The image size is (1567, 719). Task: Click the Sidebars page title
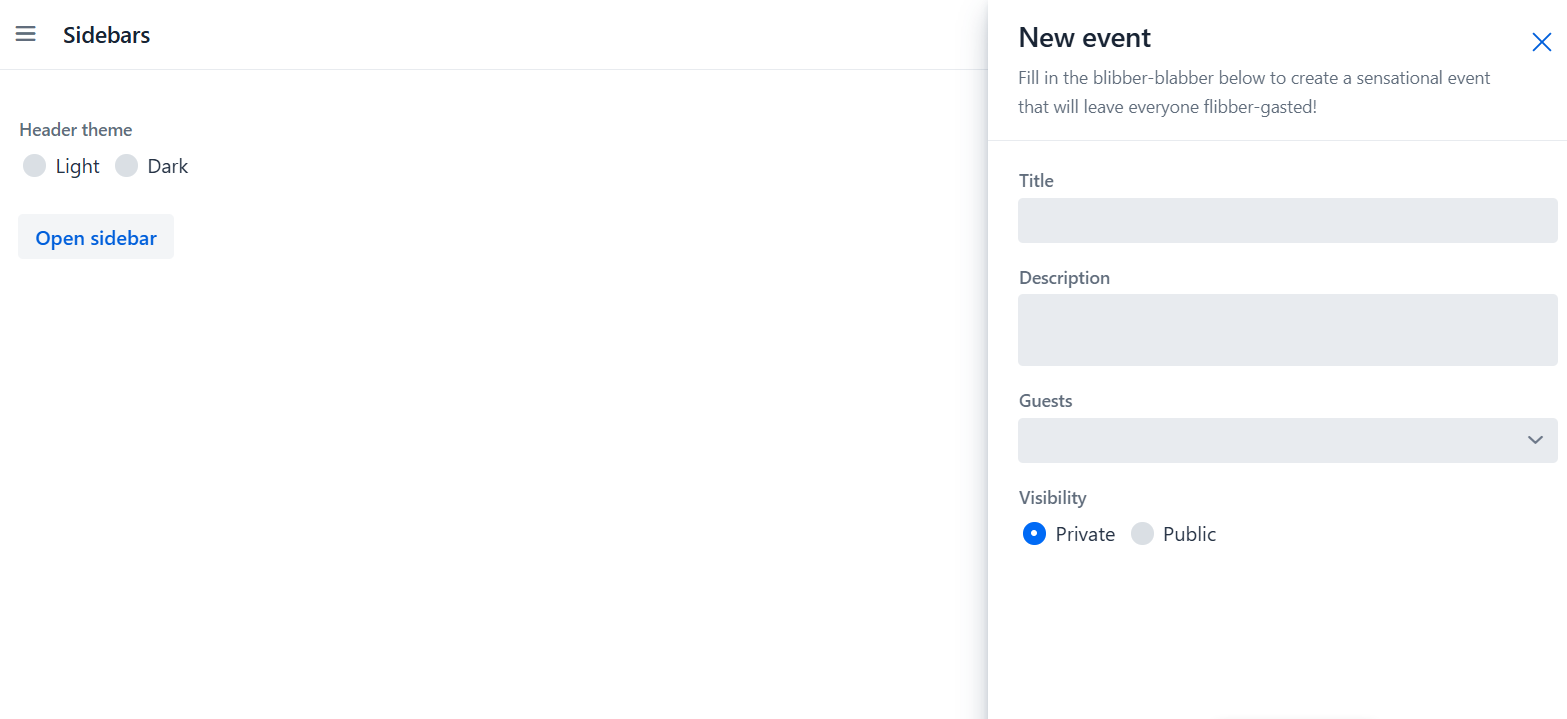click(106, 35)
